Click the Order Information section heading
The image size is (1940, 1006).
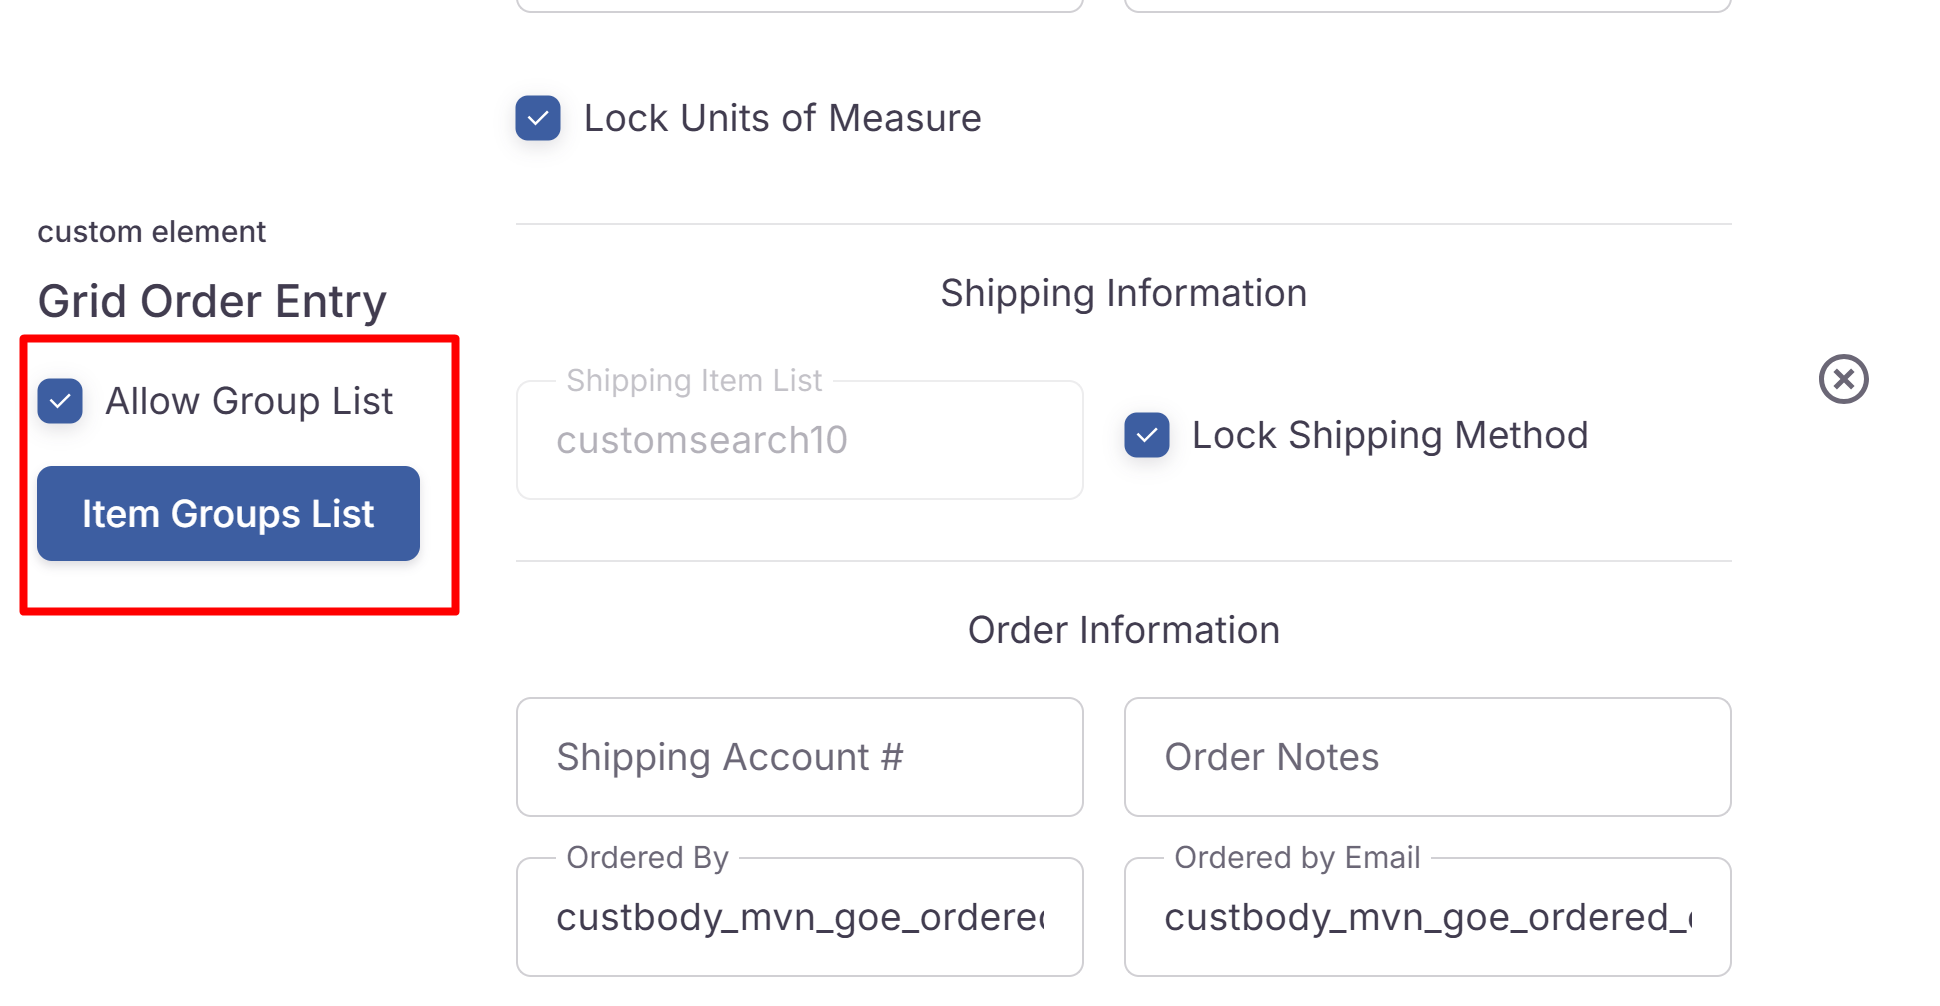(1123, 630)
